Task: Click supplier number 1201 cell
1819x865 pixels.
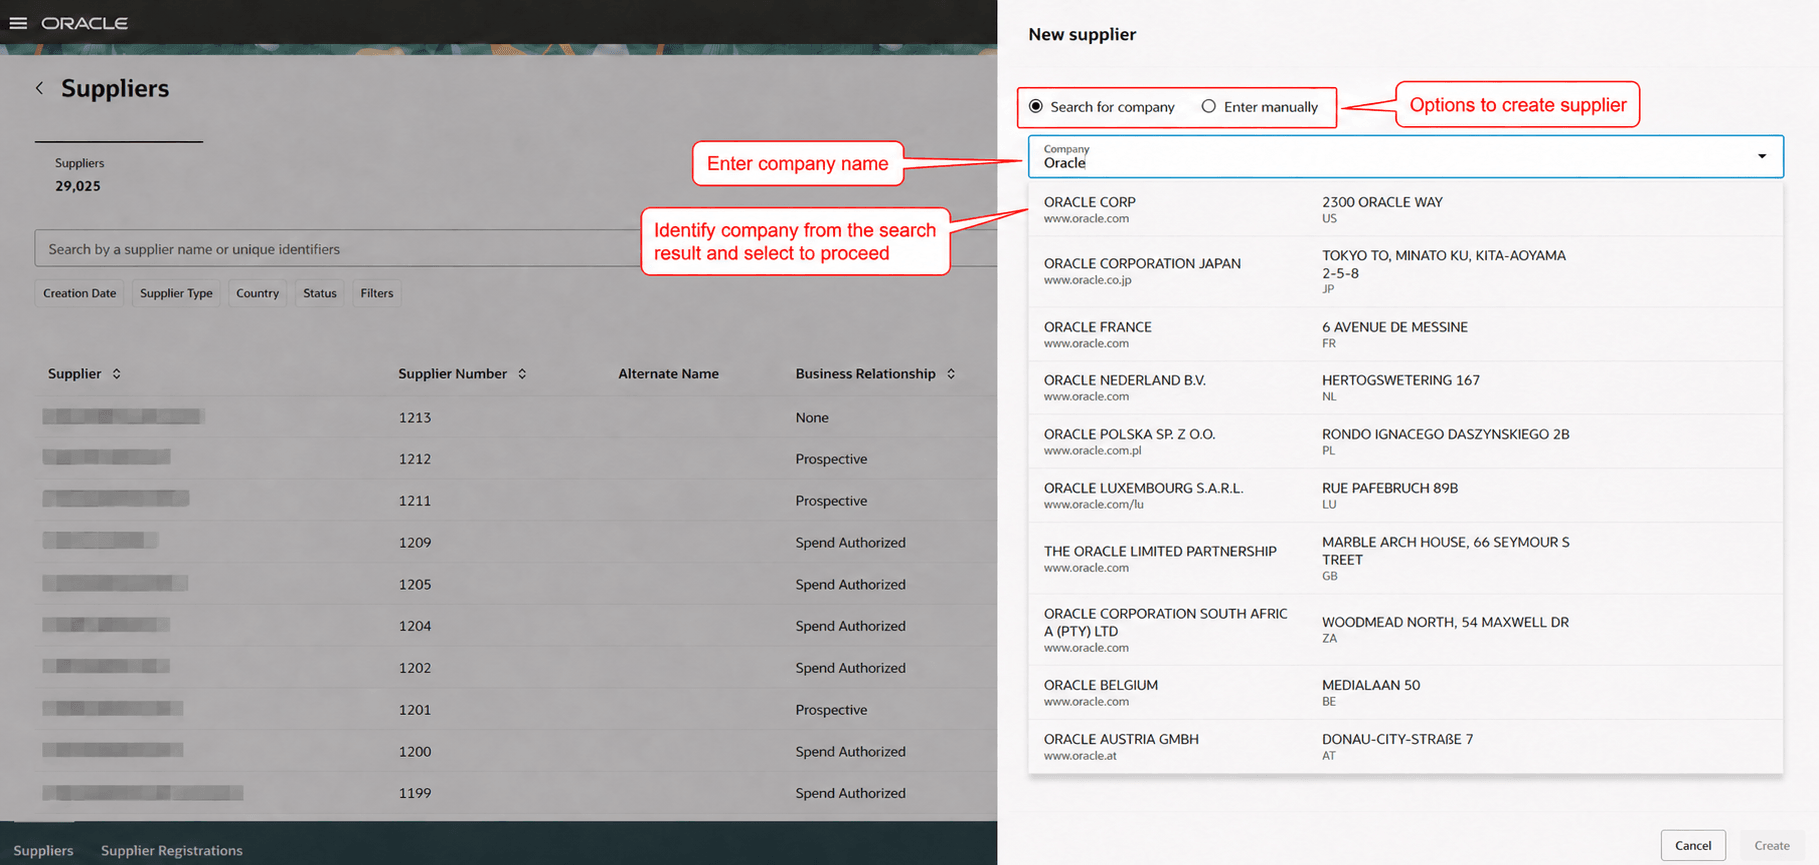Action: coord(415,709)
